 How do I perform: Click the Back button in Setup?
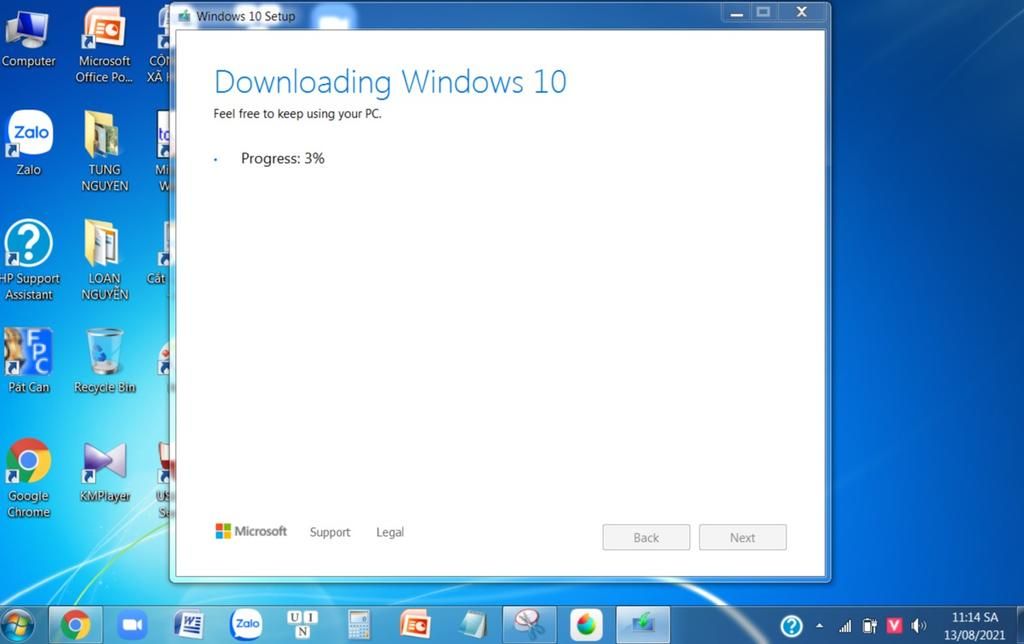point(646,538)
